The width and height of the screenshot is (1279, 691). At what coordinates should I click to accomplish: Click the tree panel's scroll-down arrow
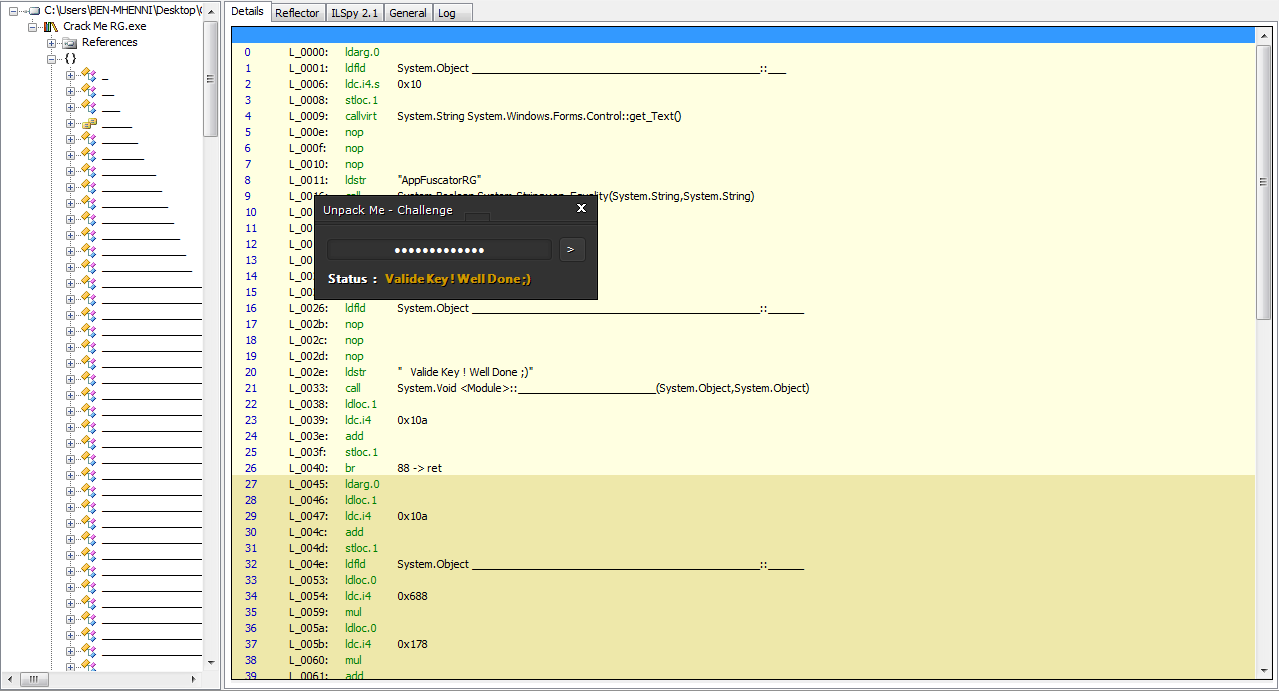click(x=211, y=662)
